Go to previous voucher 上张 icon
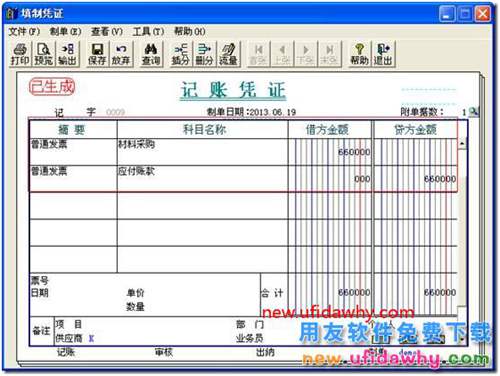Image resolution: width=500 pixels, height=376 pixels. 282,54
